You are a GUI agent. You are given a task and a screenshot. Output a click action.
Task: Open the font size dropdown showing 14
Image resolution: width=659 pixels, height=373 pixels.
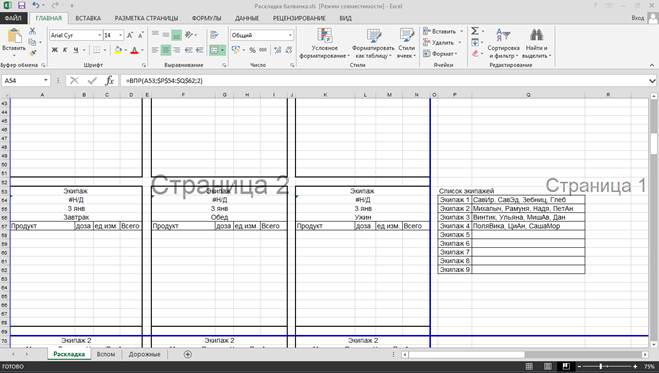pyautogui.click(x=121, y=35)
